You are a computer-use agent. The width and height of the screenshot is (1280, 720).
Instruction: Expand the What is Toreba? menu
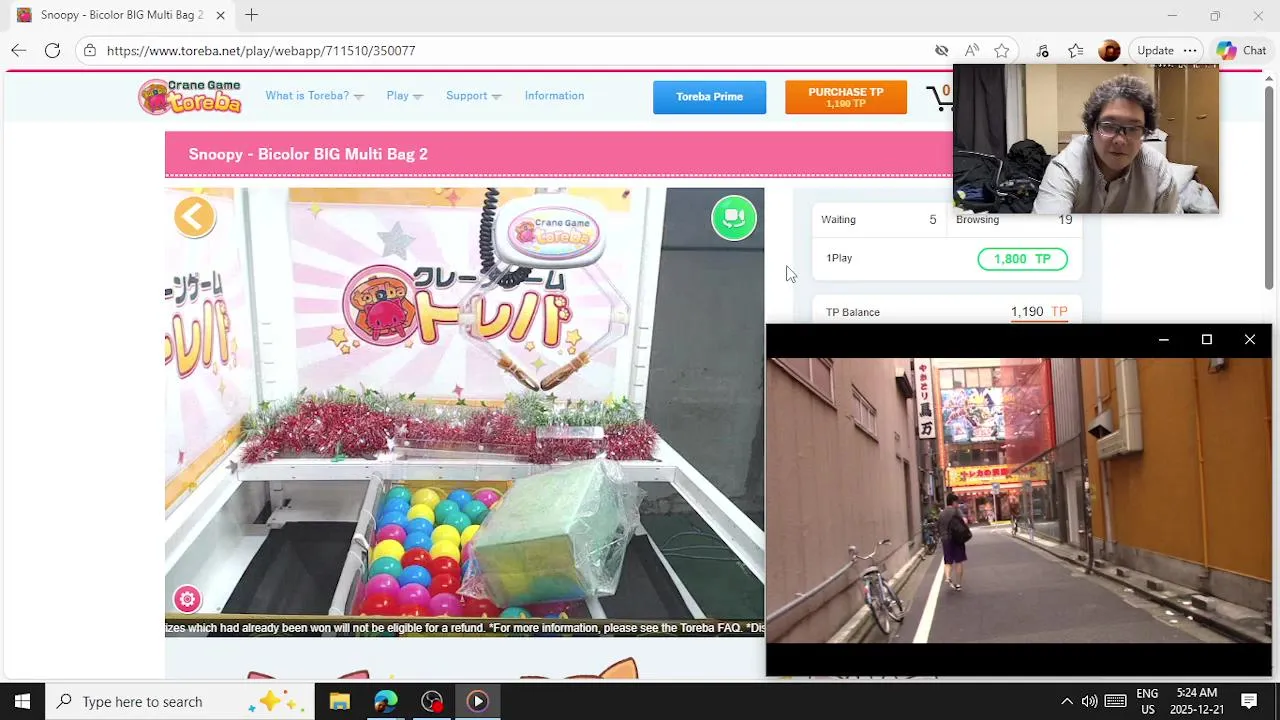pyautogui.click(x=314, y=96)
